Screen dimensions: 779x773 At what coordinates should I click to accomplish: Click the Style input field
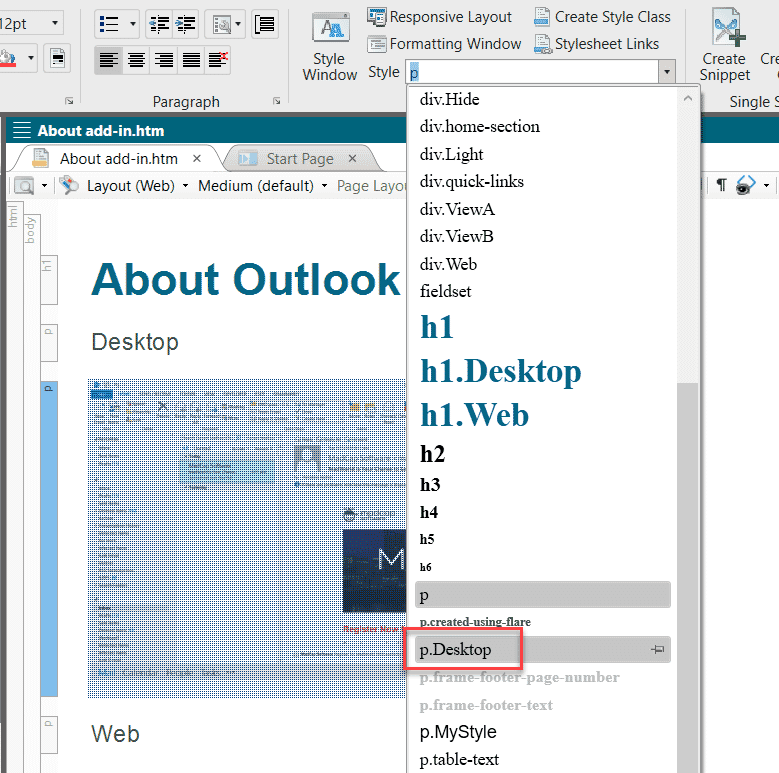point(533,72)
